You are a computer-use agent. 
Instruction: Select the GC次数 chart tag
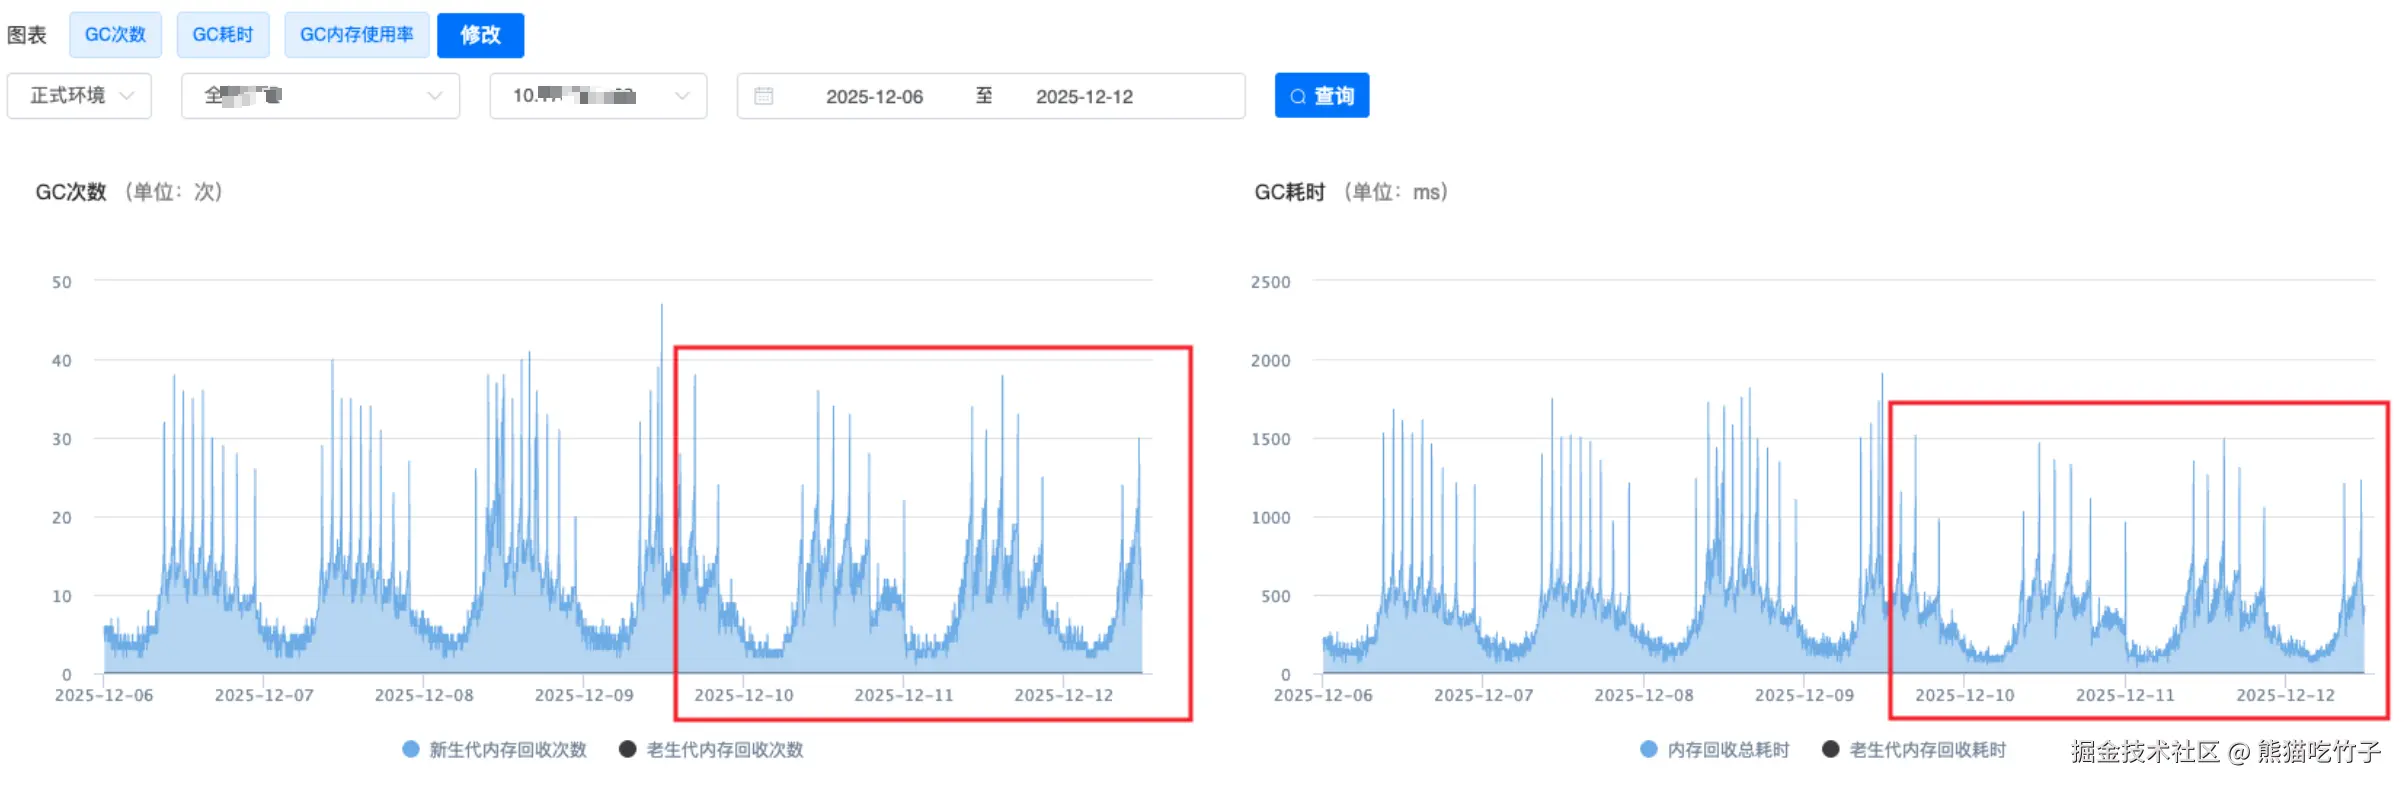point(115,35)
